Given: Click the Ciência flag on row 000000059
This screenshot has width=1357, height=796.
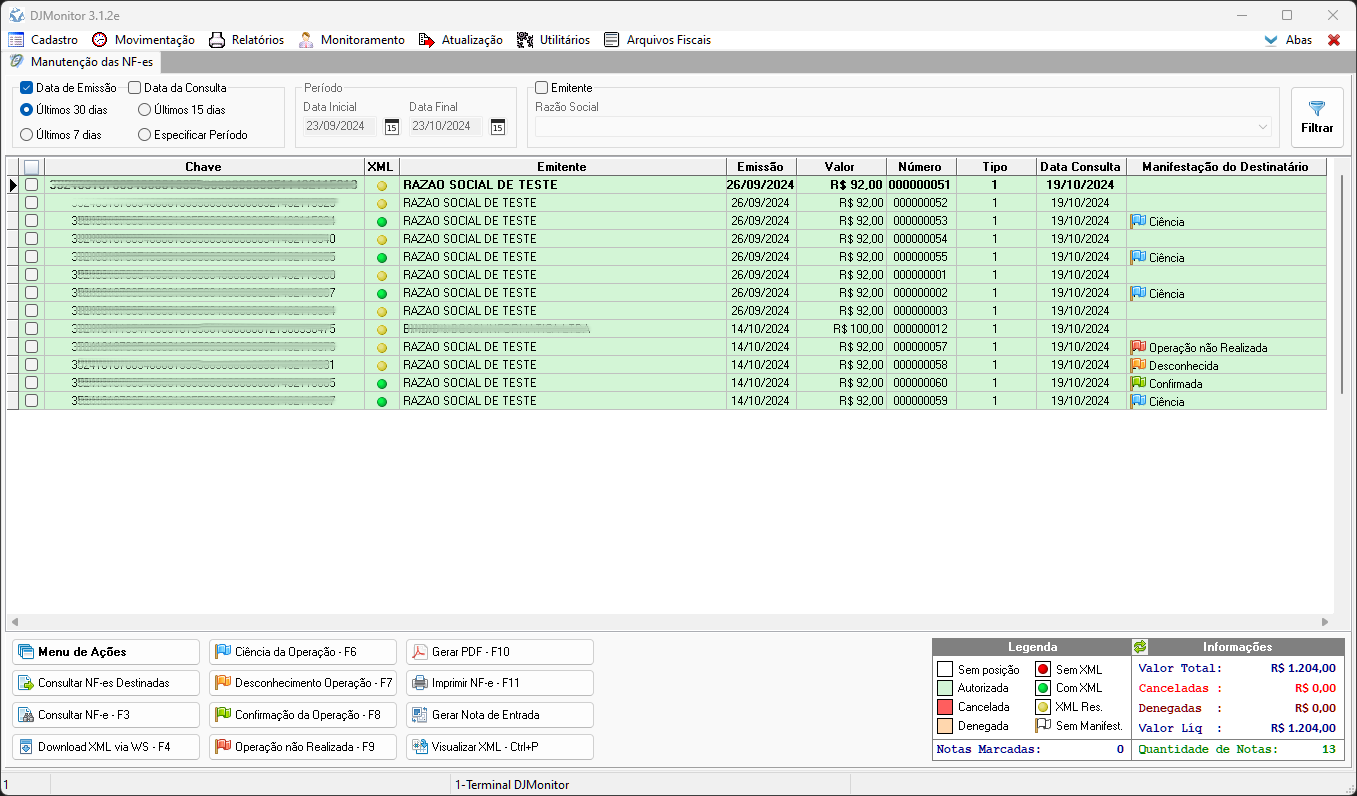Looking at the screenshot, I should pos(1138,401).
